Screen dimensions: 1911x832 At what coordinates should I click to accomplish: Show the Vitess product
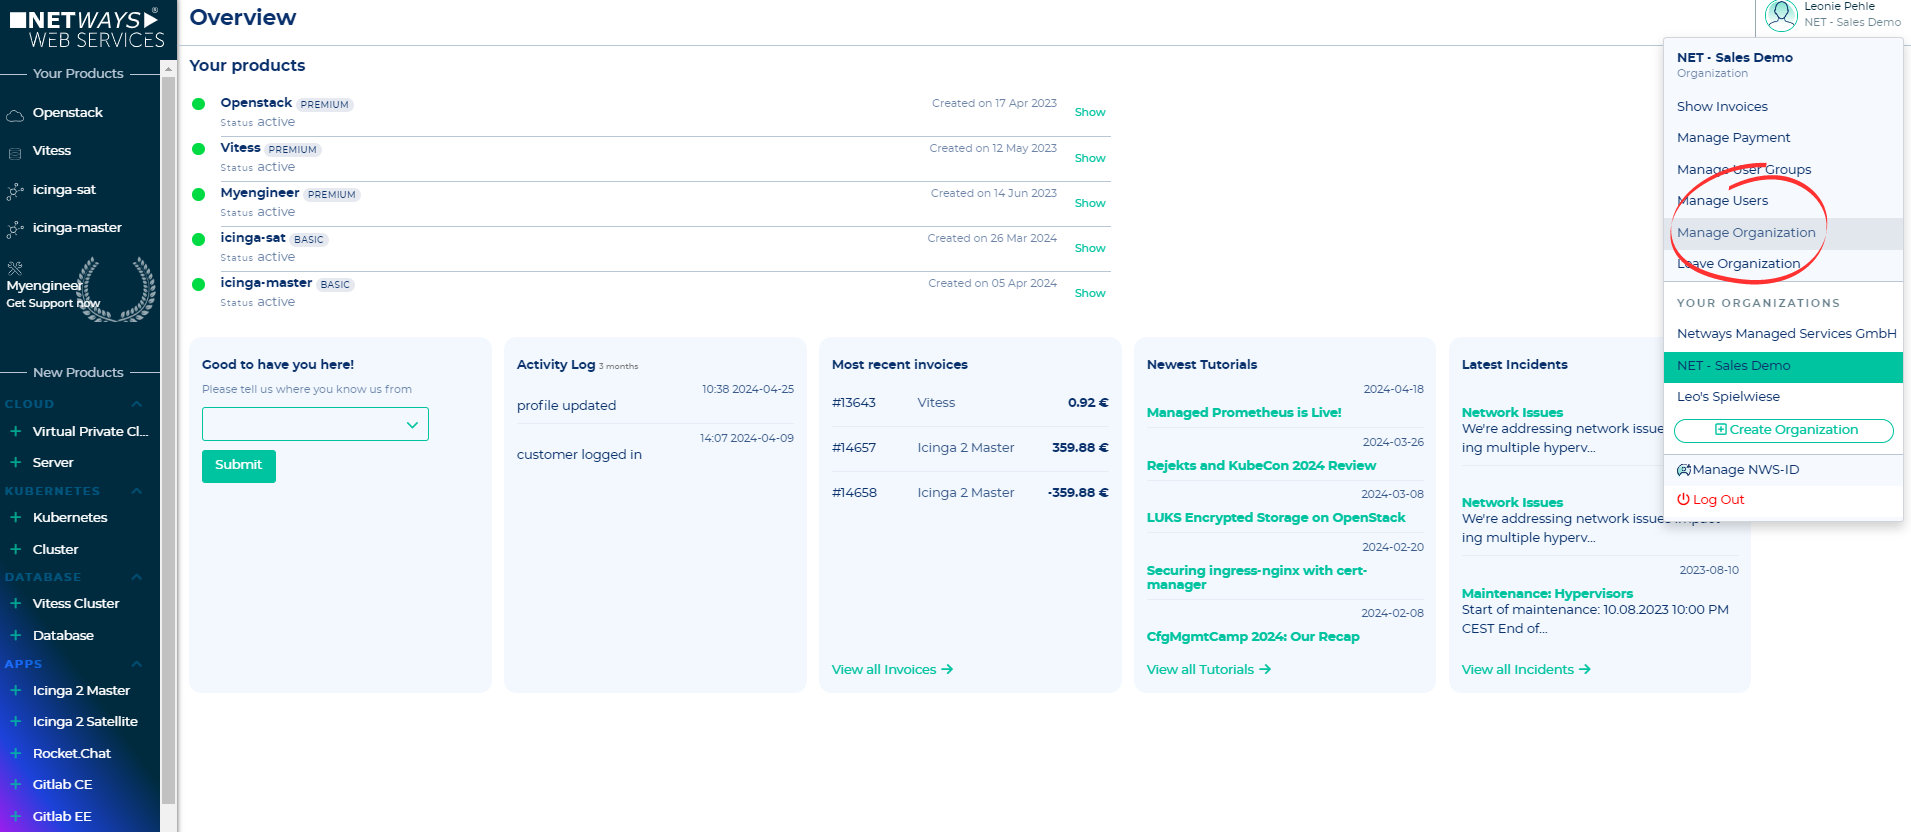pyautogui.click(x=1090, y=158)
